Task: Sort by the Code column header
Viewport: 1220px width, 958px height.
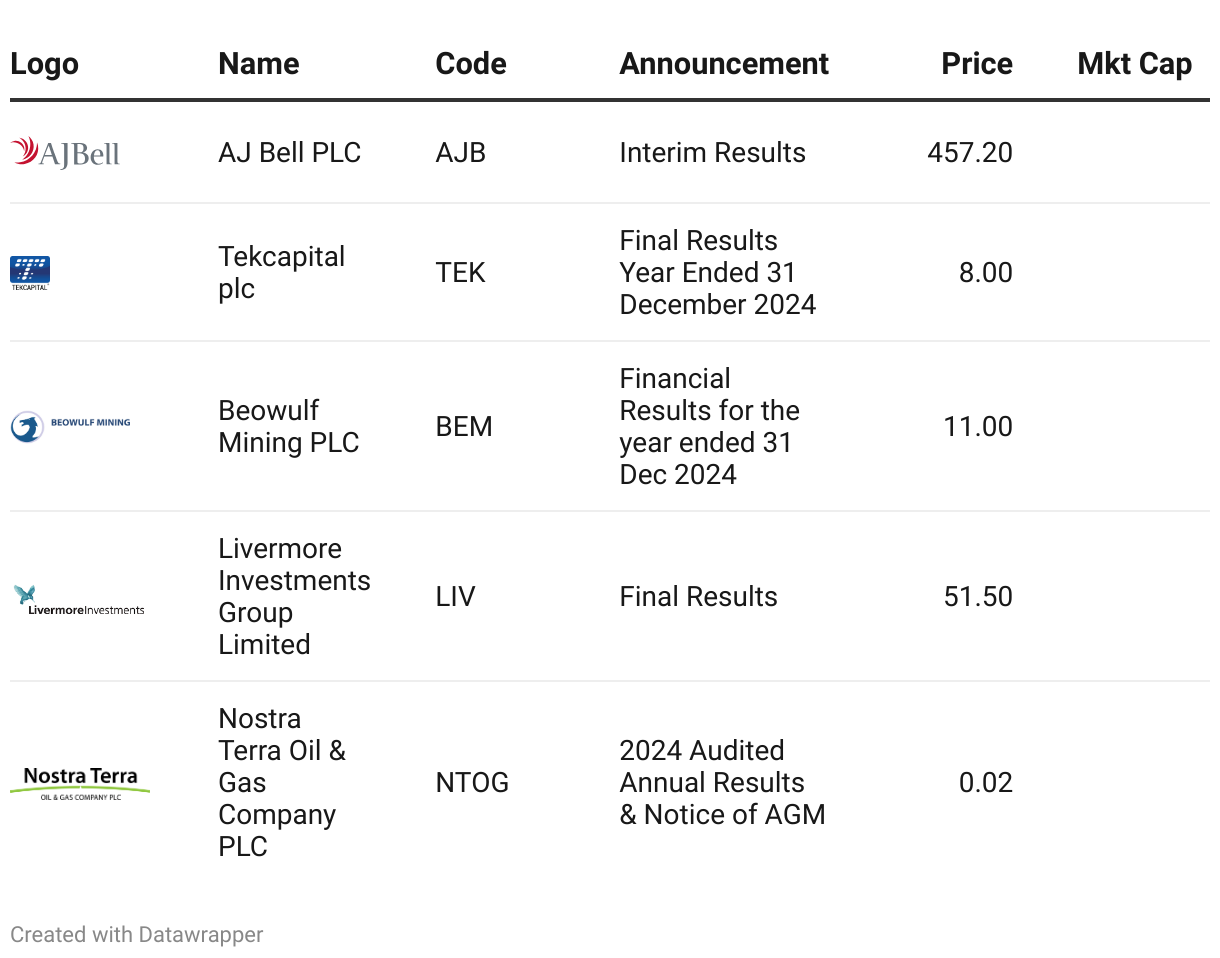Action: tap(470, 64)
